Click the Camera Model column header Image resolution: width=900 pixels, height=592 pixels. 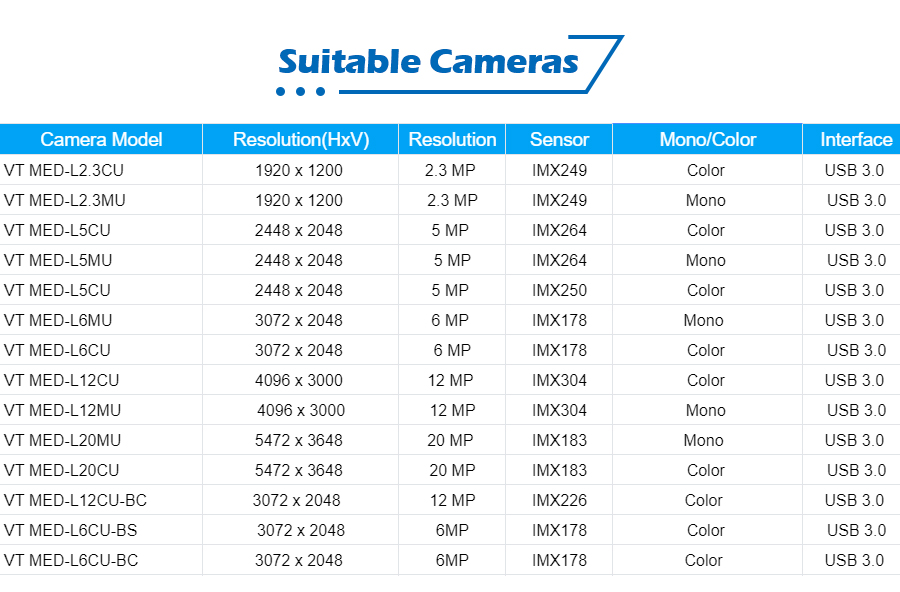coord(101,140)
